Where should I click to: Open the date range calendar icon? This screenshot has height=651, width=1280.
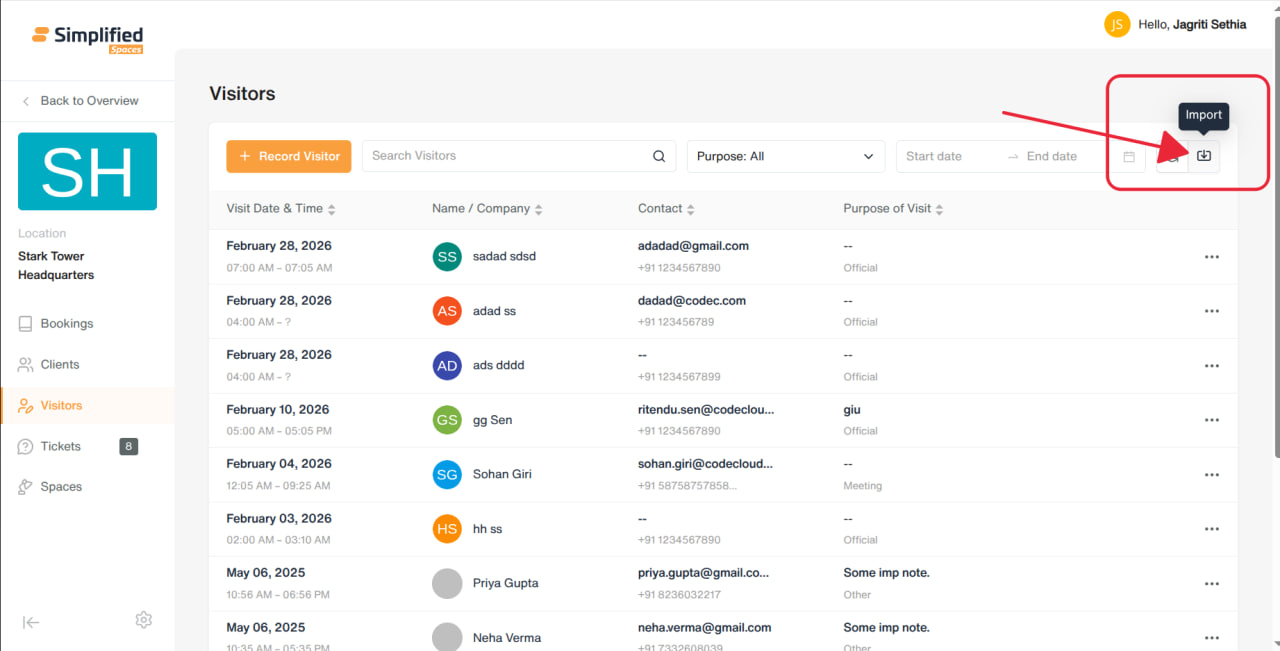click(1129, 156)
